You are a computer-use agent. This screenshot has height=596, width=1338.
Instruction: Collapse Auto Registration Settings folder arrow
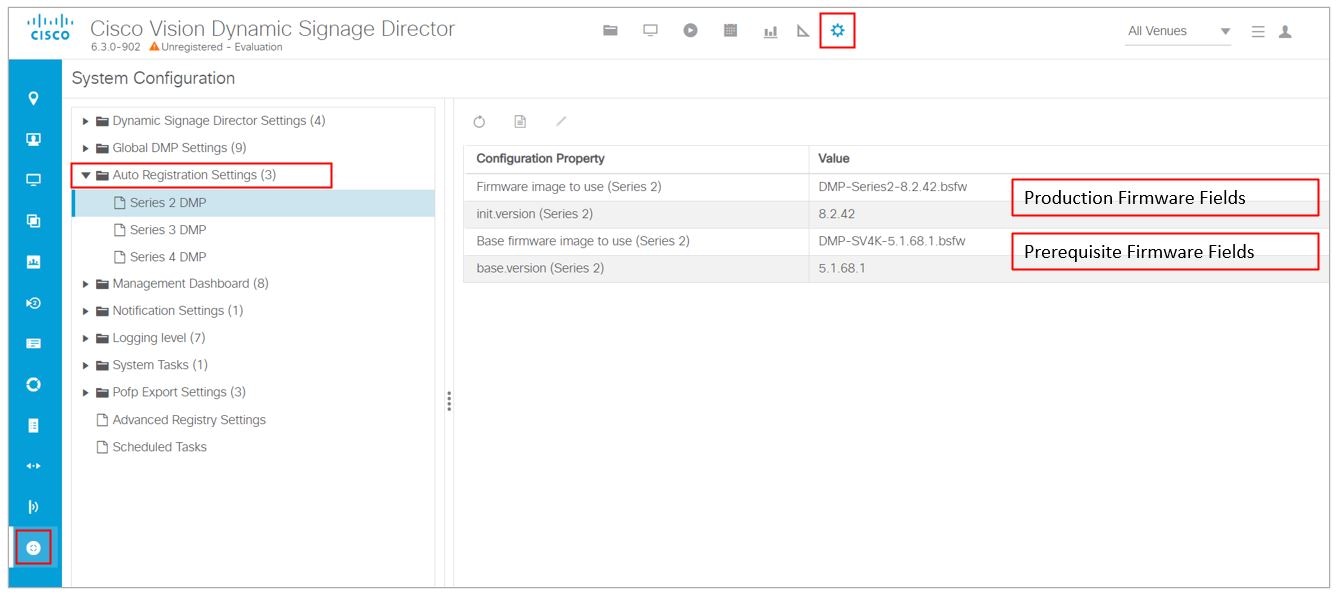coord(86,175)
